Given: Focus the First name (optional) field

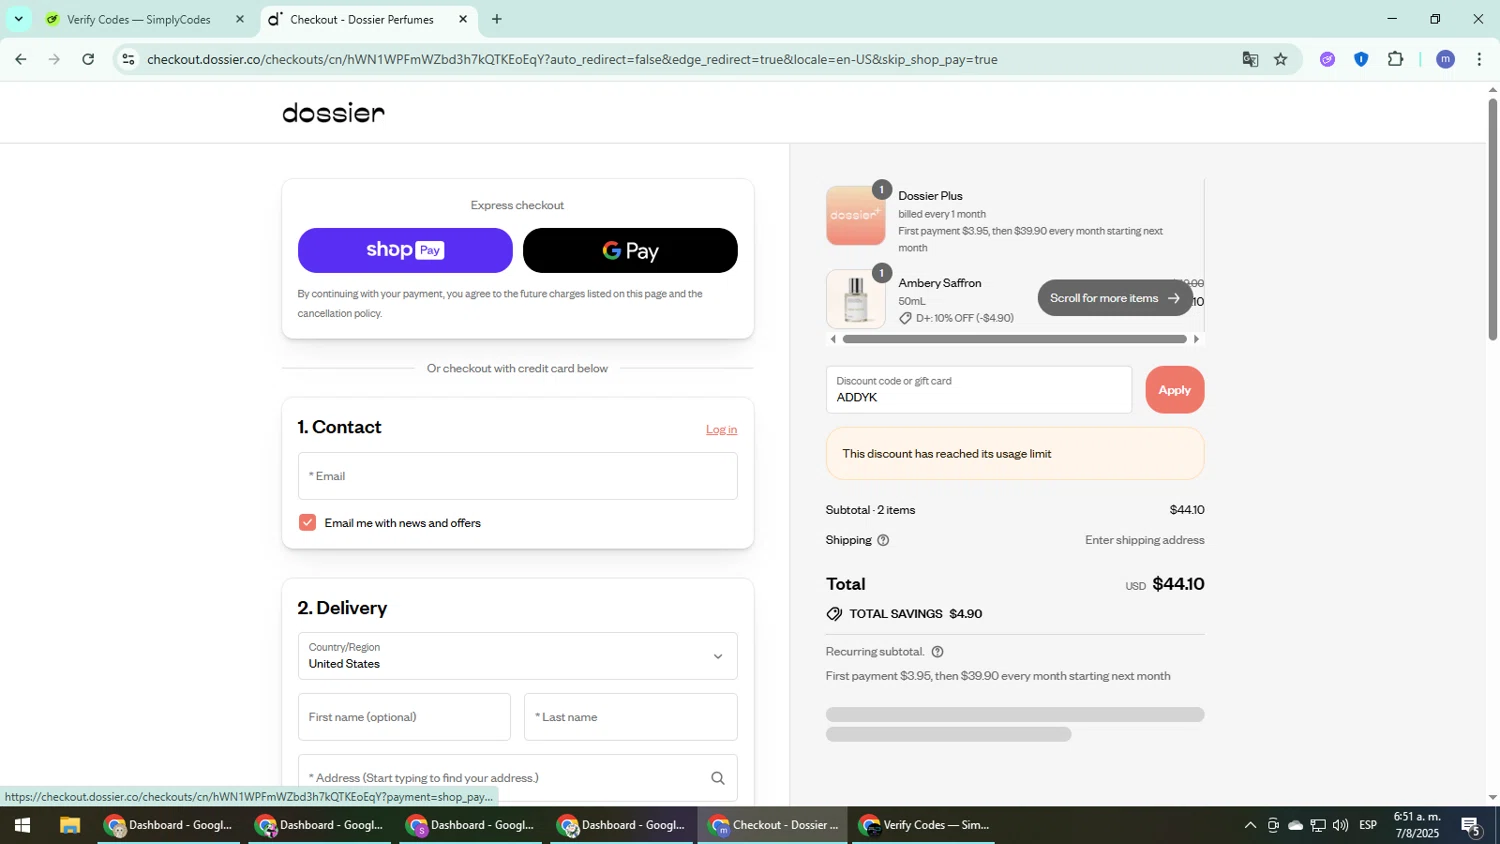Looking at the screenshot, I should [x=404, y=717].
